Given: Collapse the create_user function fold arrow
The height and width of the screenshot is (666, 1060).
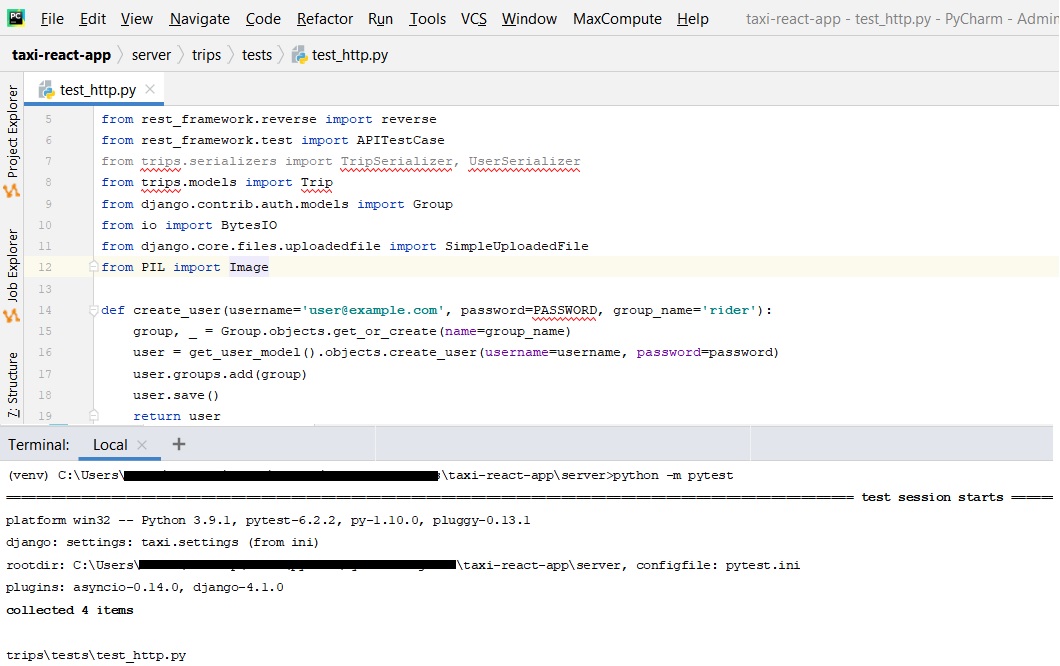Looking at the screenshot, I should tap(93, 309).
